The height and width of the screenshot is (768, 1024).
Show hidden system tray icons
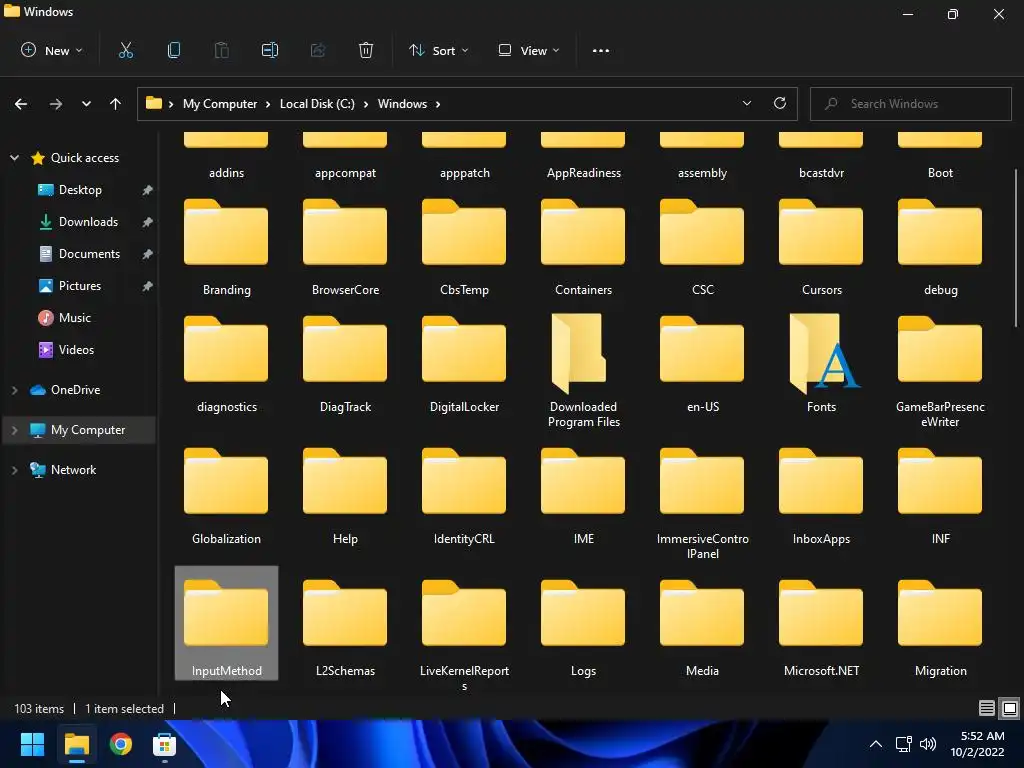click(876, 744)
